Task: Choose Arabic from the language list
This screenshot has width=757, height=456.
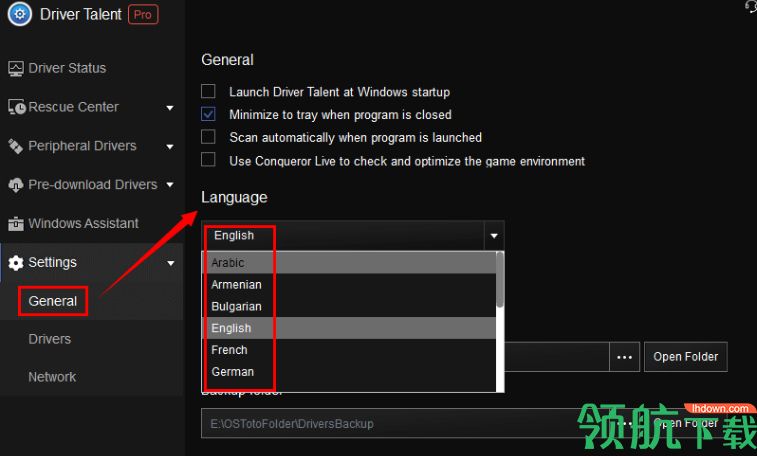Action: pos(349,263)
